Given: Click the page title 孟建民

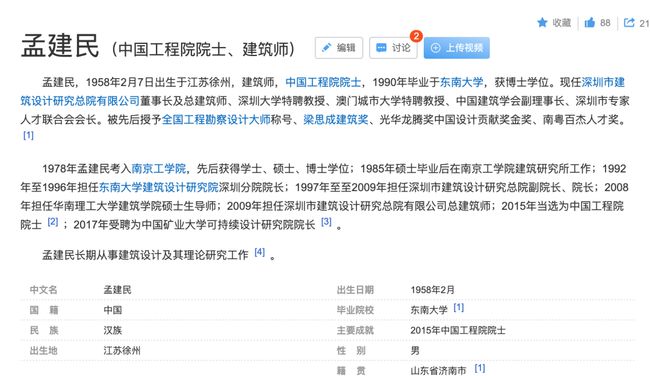Looking at the screenshot, I should tap(60, 46).
